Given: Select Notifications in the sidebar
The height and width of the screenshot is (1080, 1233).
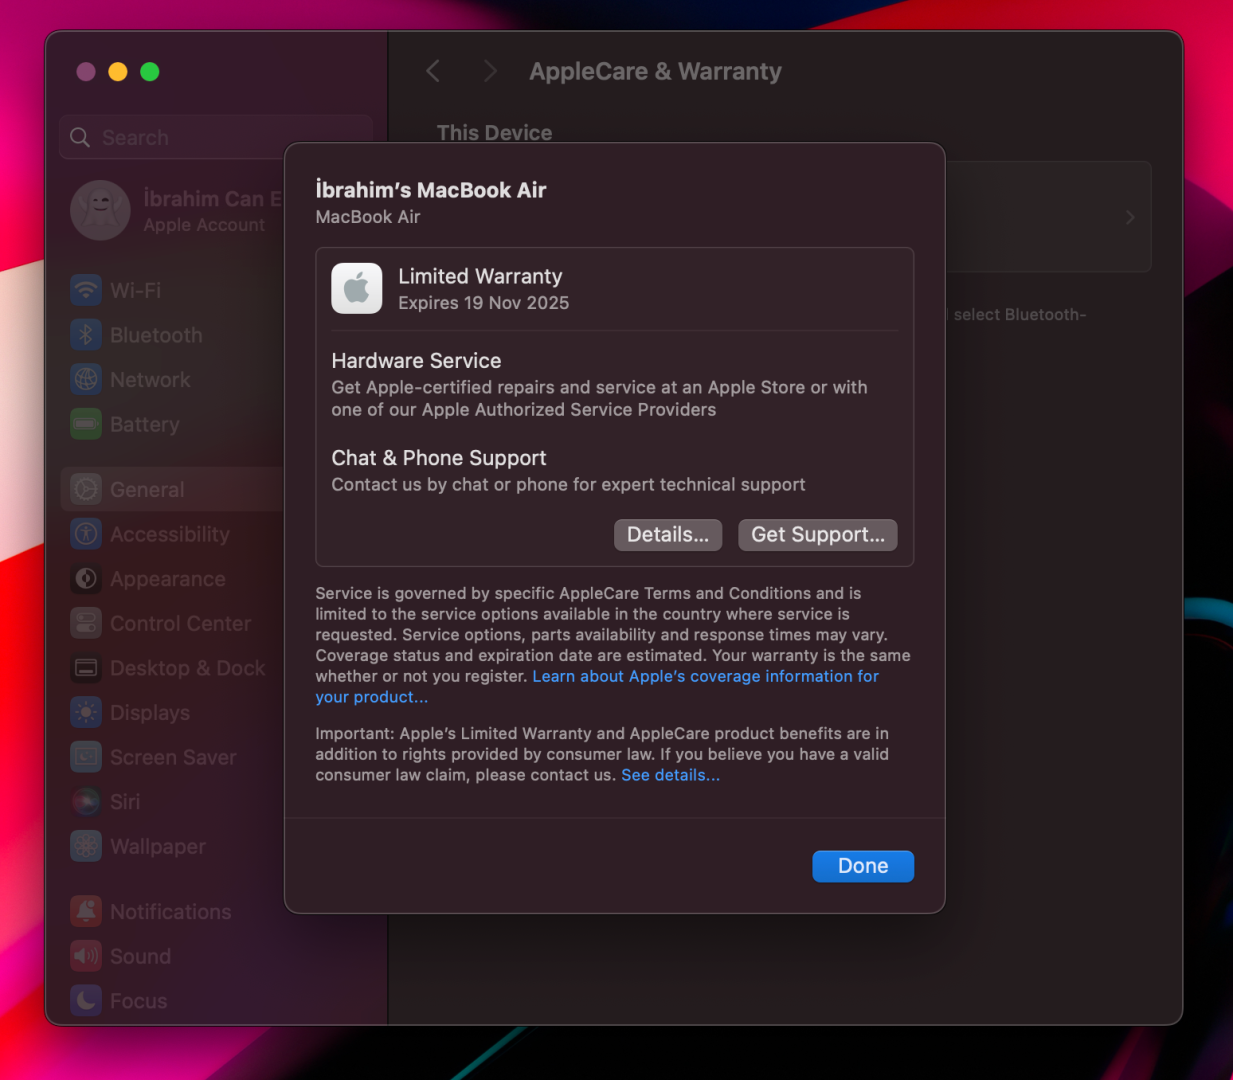Looking at the screenshot, I should 170,911.
